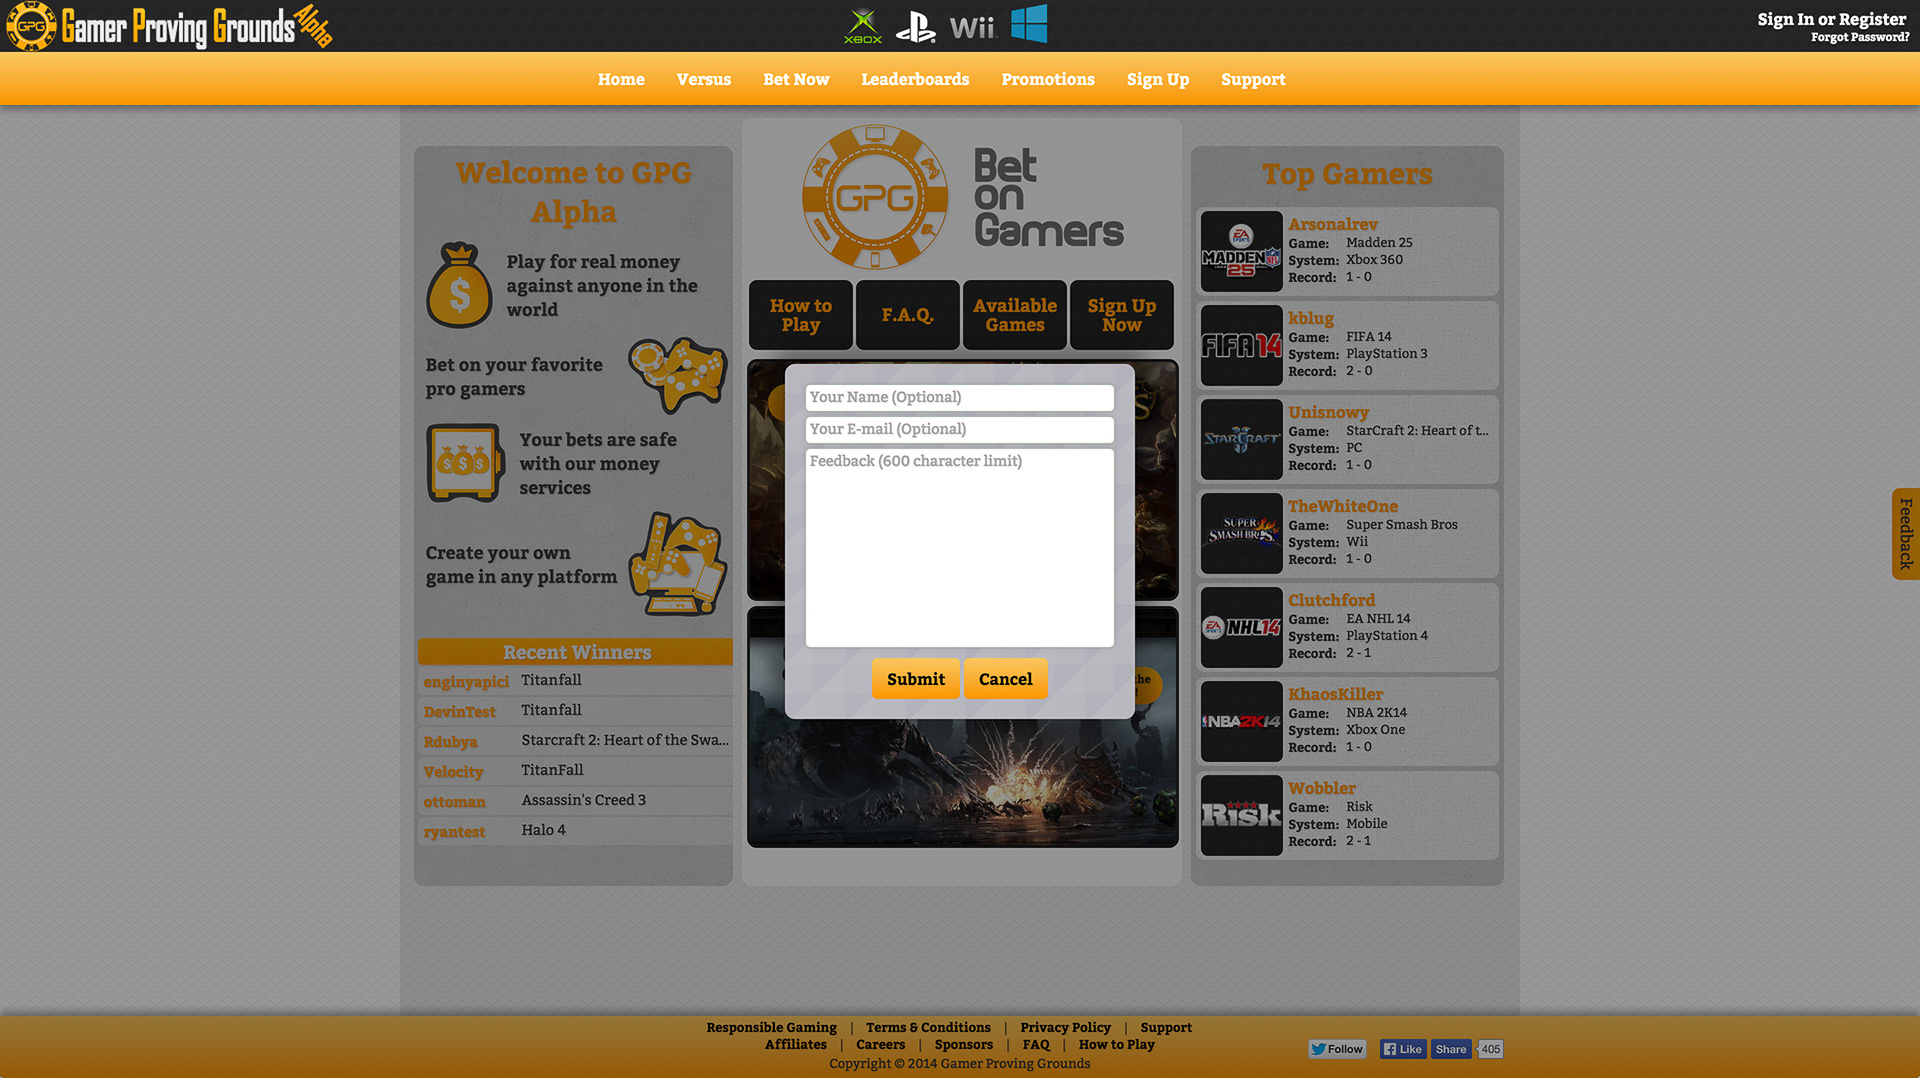Open the FAQ footer link
Image resolution: width=1920 pixels, height=1078 pixels.
1036,1044
